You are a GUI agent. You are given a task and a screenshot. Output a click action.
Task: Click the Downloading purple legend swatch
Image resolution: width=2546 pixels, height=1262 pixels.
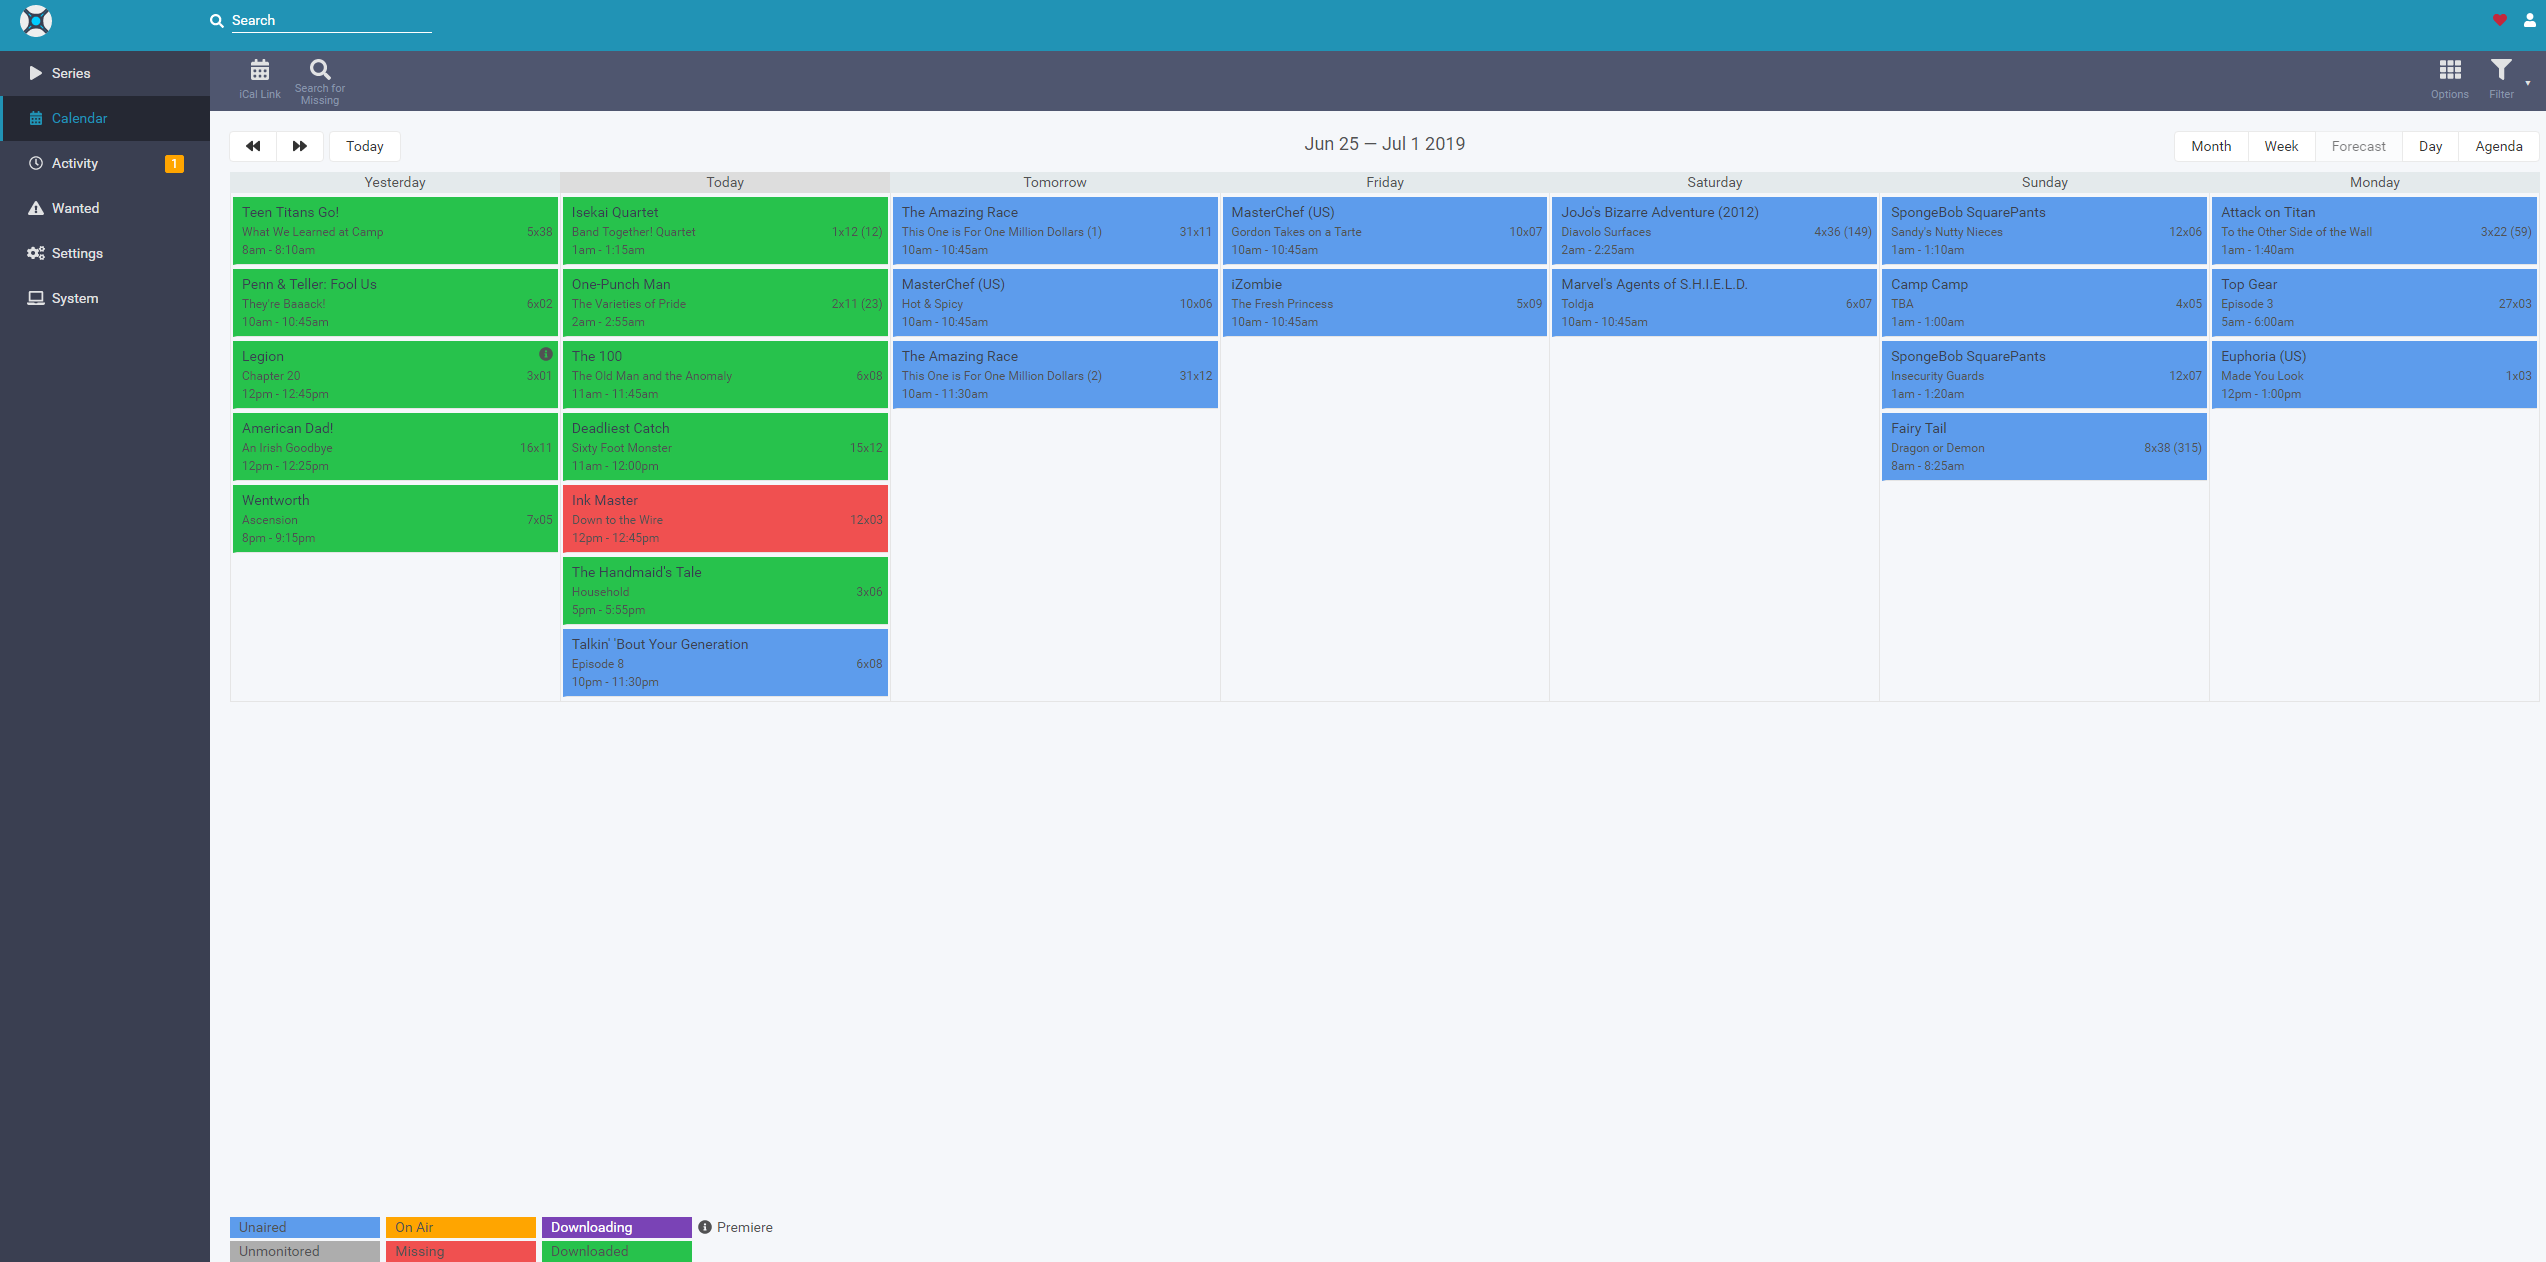pyautogui.click(x=617, y=1227)
